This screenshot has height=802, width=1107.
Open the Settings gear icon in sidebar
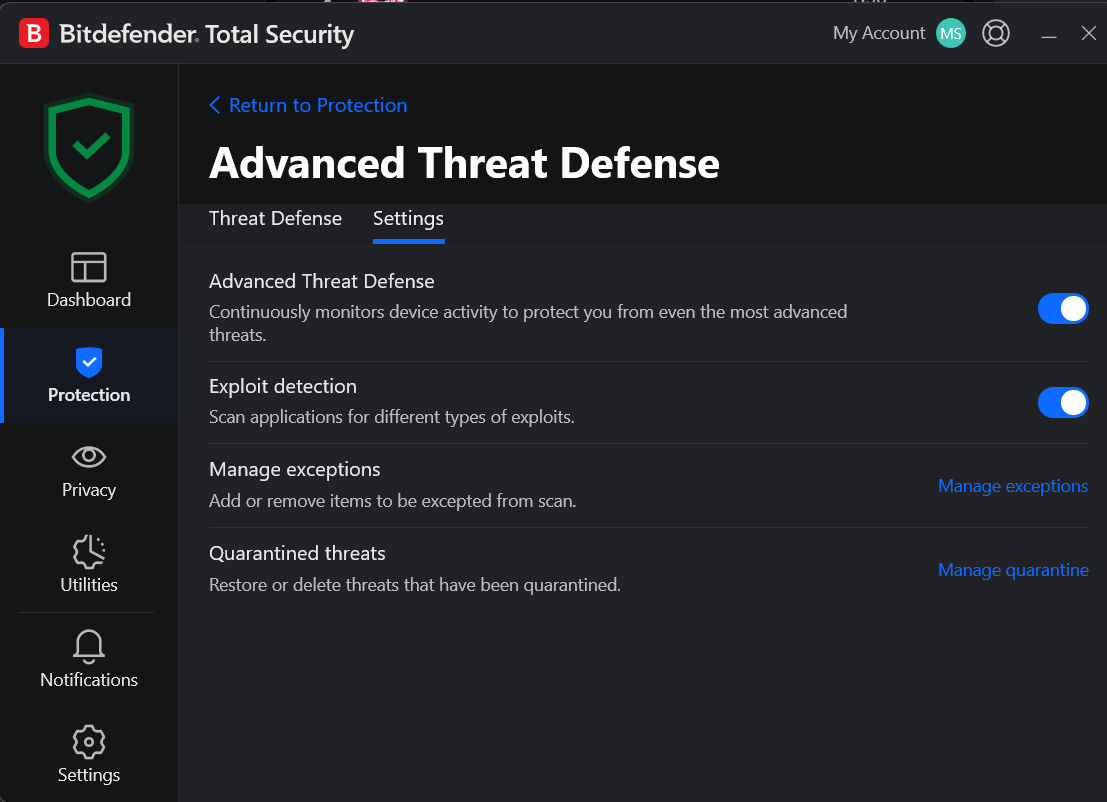coord(89,741)
